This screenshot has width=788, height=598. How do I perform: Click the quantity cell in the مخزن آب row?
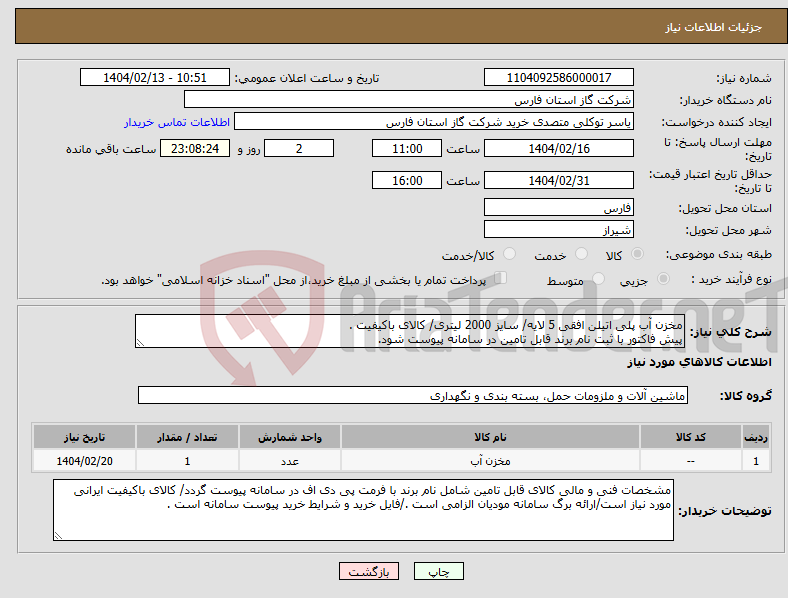click(187, 461)
